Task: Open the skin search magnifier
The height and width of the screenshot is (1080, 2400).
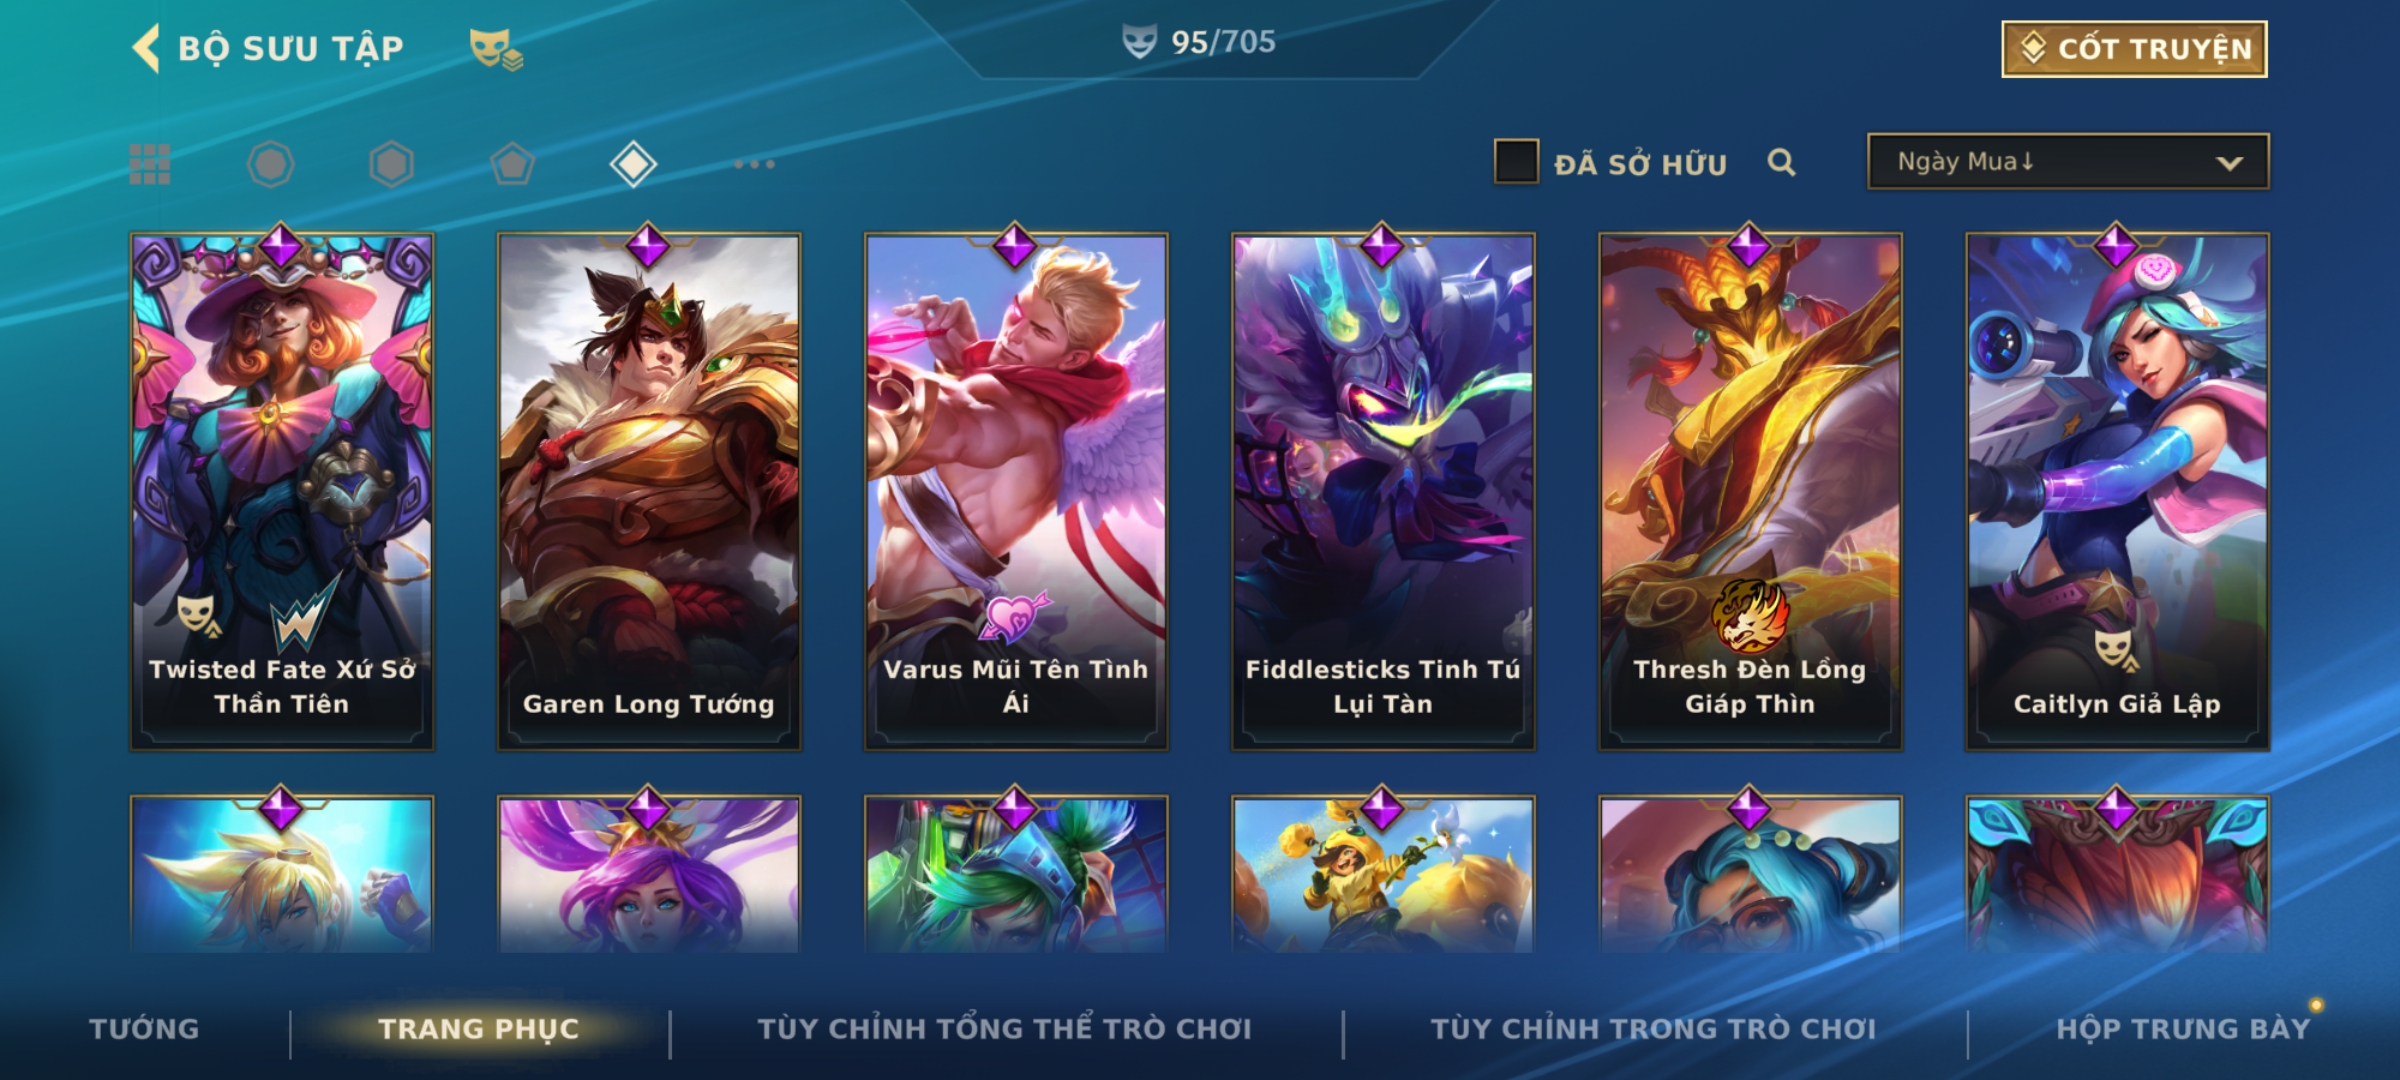Action: tap(1781, 162)
